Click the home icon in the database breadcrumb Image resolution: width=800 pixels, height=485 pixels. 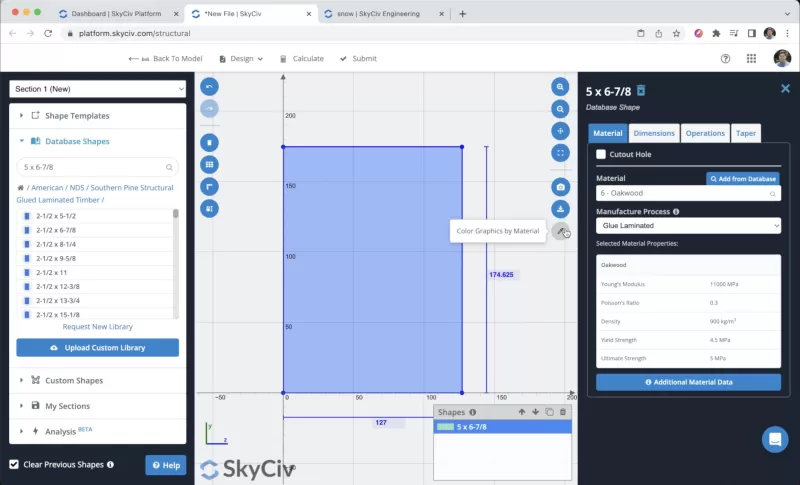click(20, 188)
